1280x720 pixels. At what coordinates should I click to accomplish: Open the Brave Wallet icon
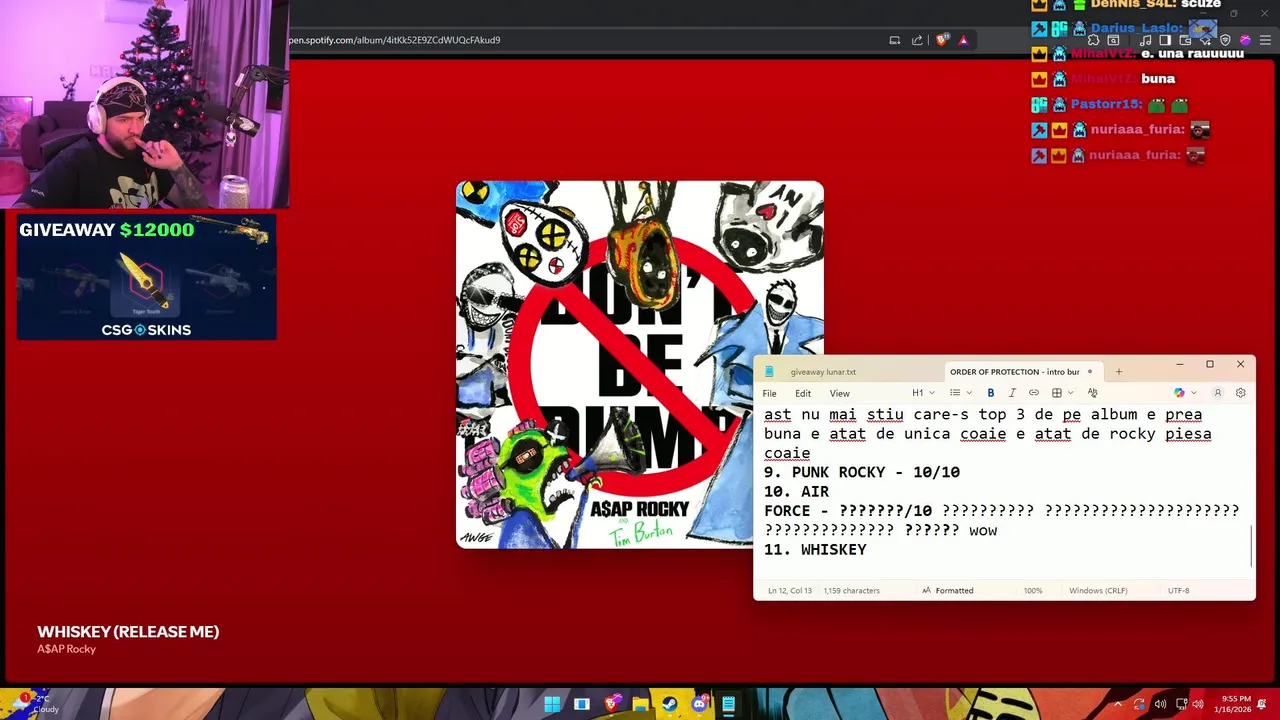(x=1185, y=40)
